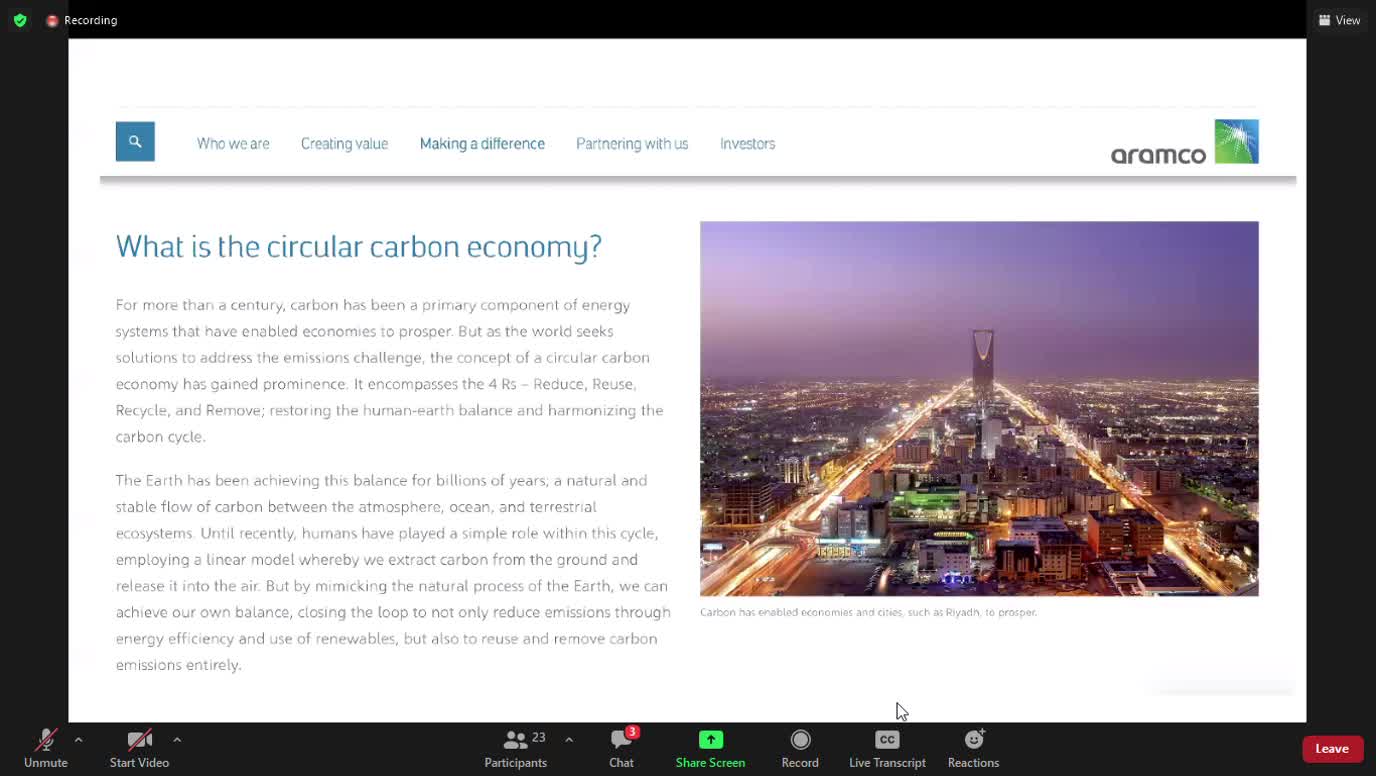
Task: Click the red Recording indicator
Action: 81,20
